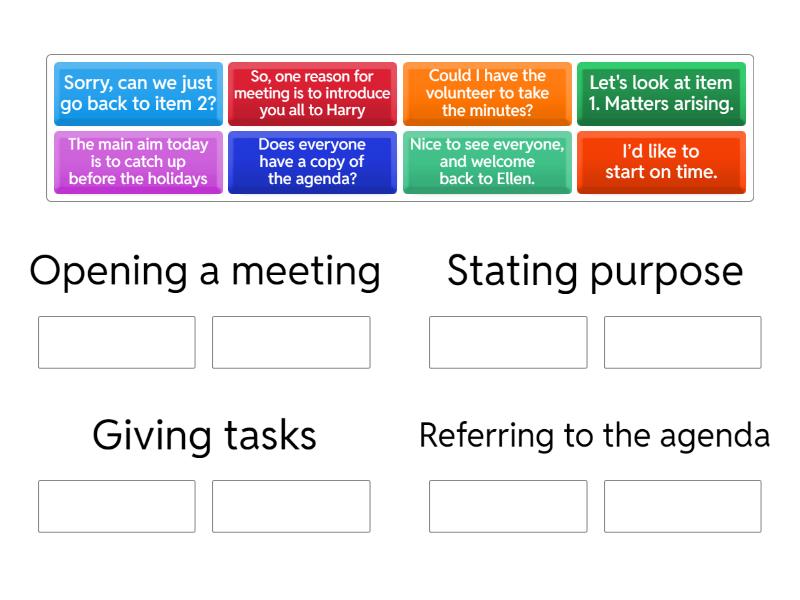The width and height of the screenshot is (800, 600).
Task: Click the 'Giving tasks' group heading
Action: pos(205,435)
